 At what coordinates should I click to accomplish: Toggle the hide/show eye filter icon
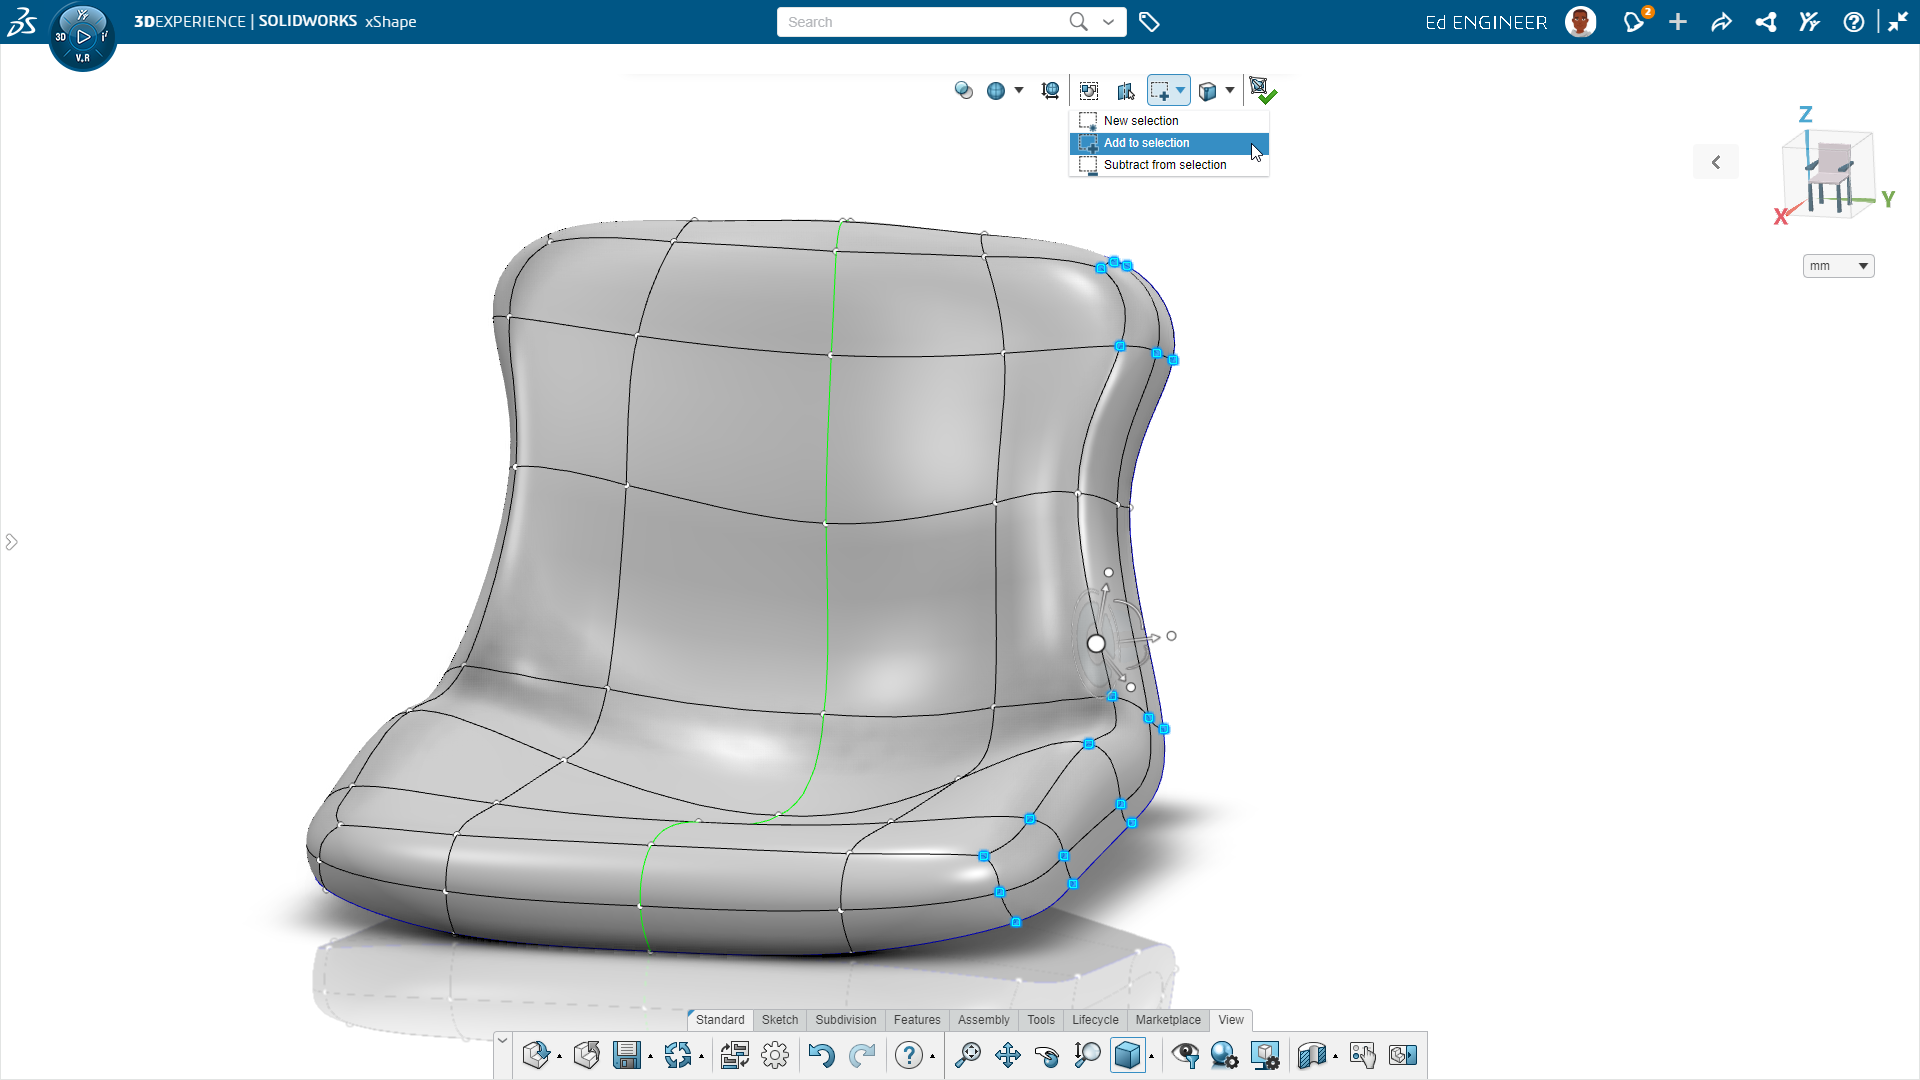[x=1185, y=1055]
